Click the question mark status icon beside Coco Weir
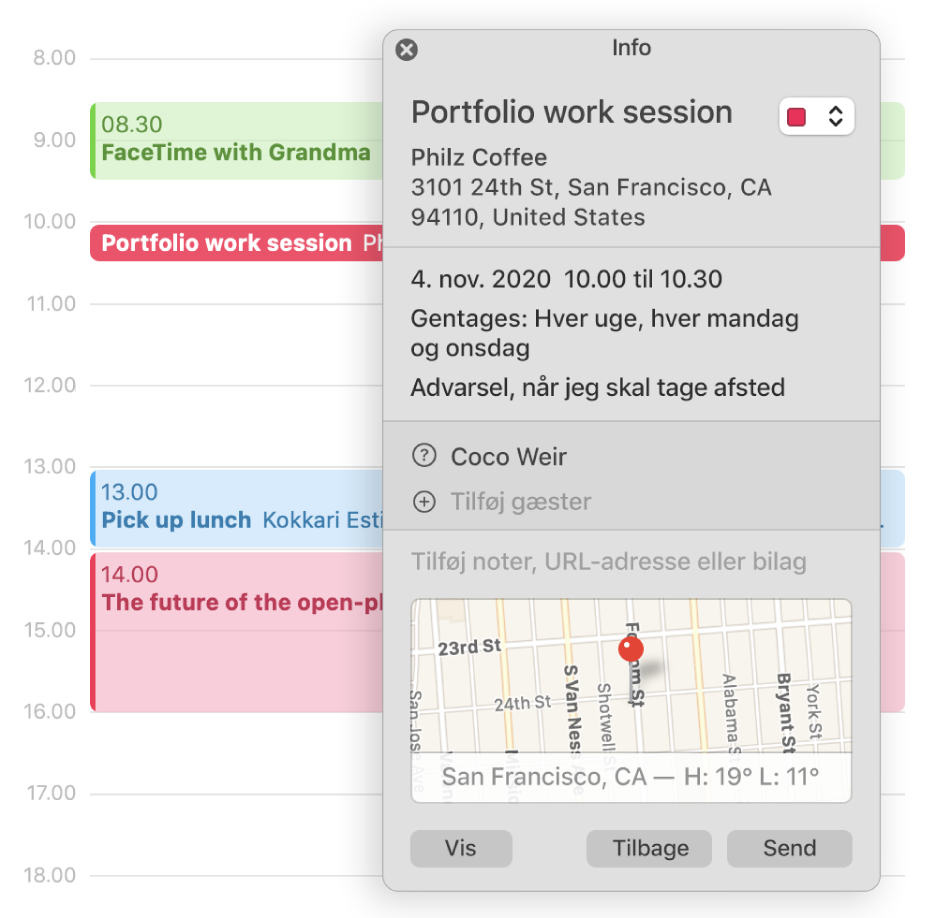The width and height of the screenshot is (931, 918). 424,456
